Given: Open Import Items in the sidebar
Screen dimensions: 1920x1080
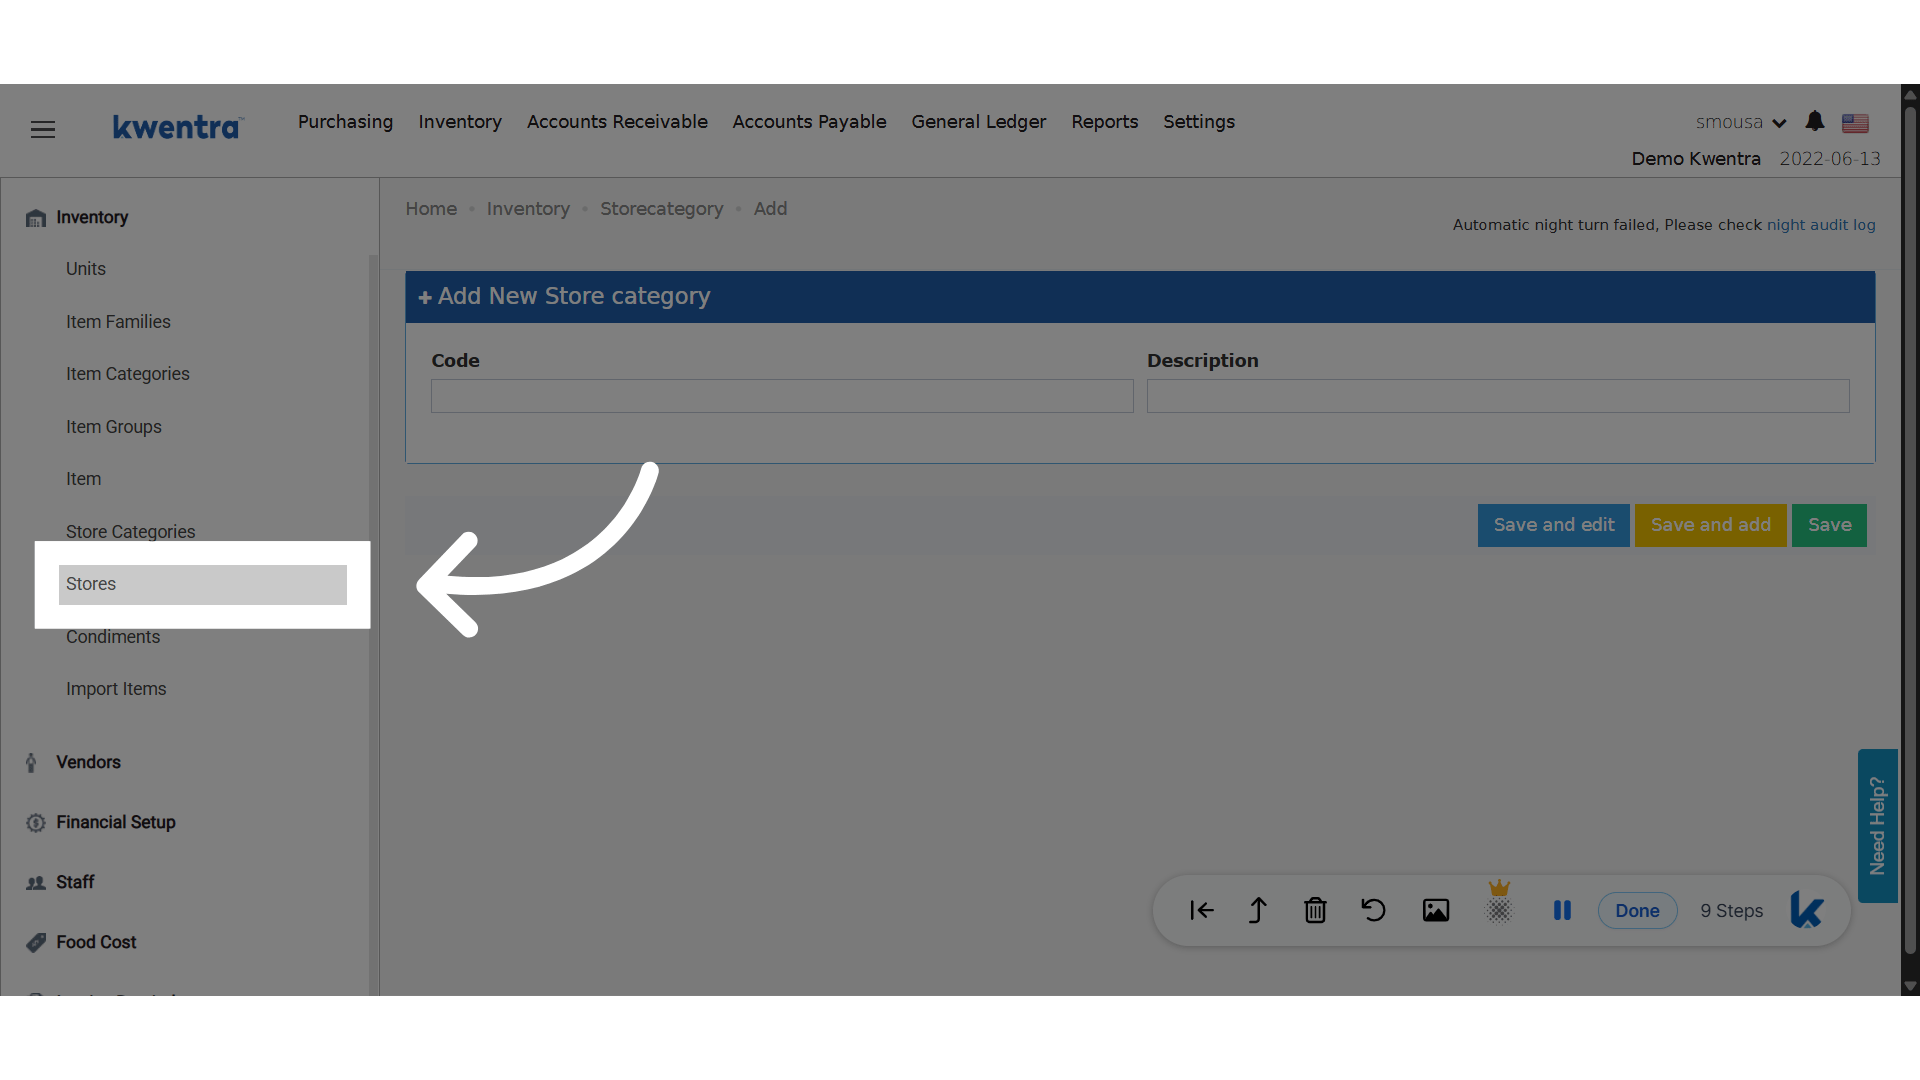Looking at the screenshot, I should 116,689.
